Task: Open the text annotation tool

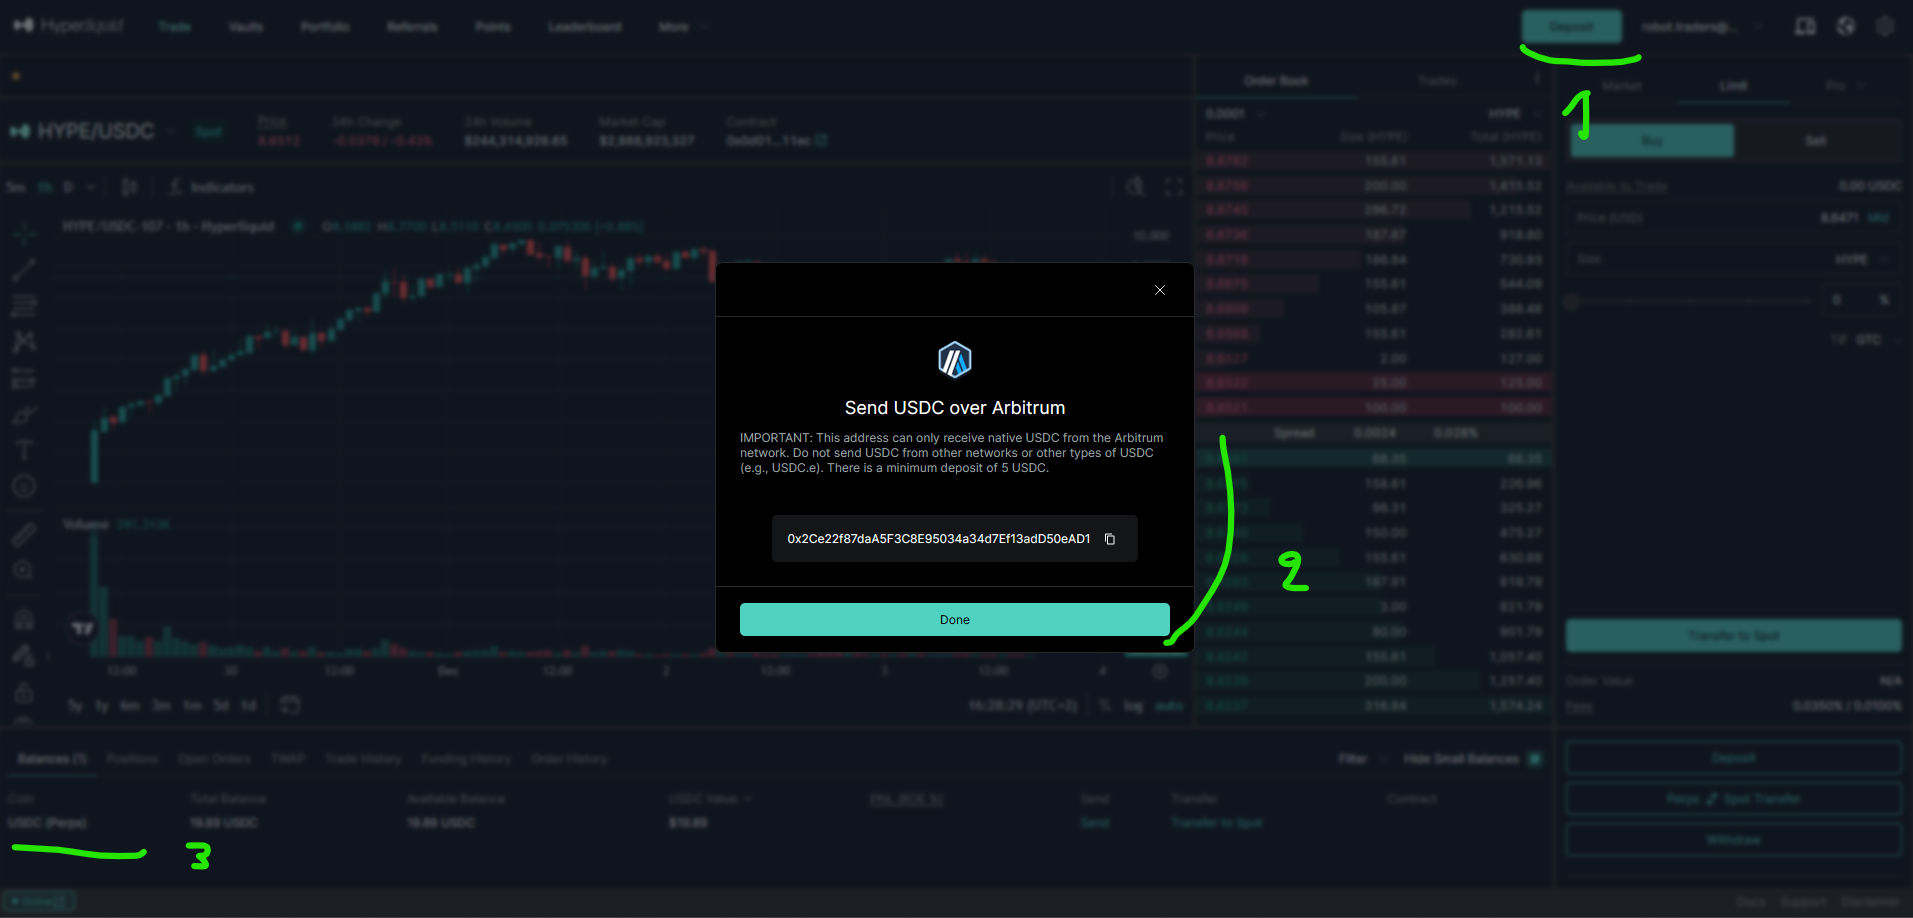Action: pyautogui.click(x=24, y=449)
